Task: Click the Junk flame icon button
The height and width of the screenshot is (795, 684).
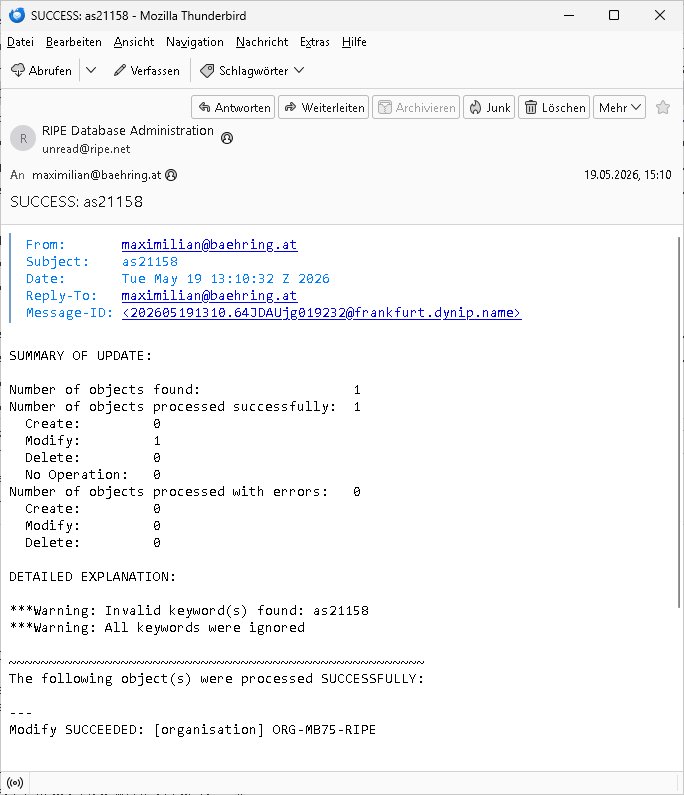Action: pyautogui.click(x=489, y=107)
